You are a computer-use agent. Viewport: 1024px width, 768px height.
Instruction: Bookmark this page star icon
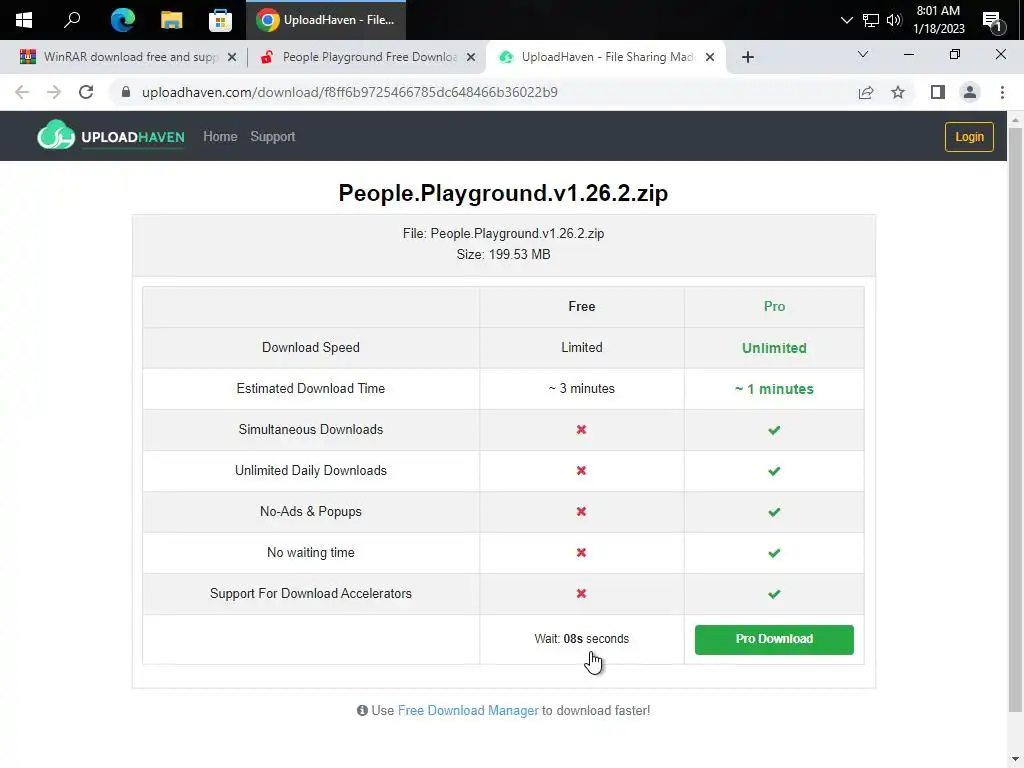point(898,92)
